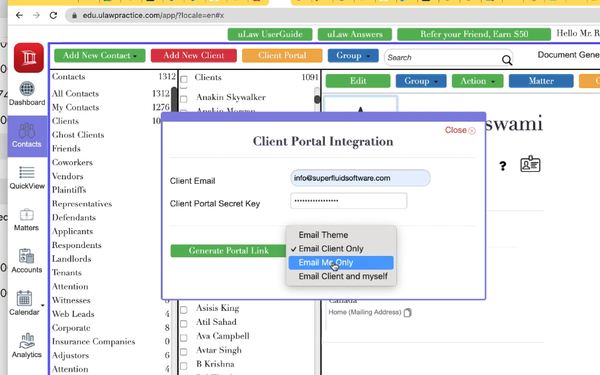This screenshot has height=375, width=600.
Task: Open Ava Campbell client entry
Action: (223, 336)
